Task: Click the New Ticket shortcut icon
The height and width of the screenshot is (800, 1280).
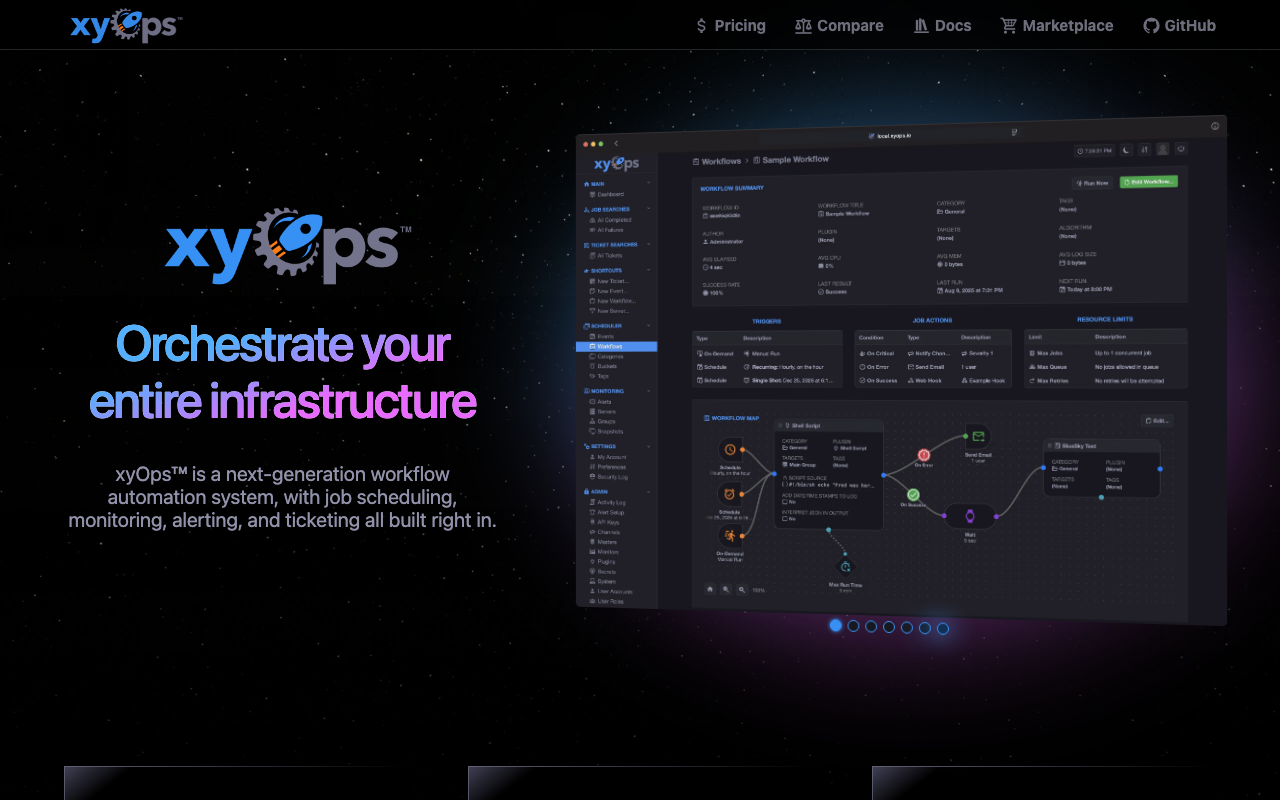Action: tap(592, 281)
